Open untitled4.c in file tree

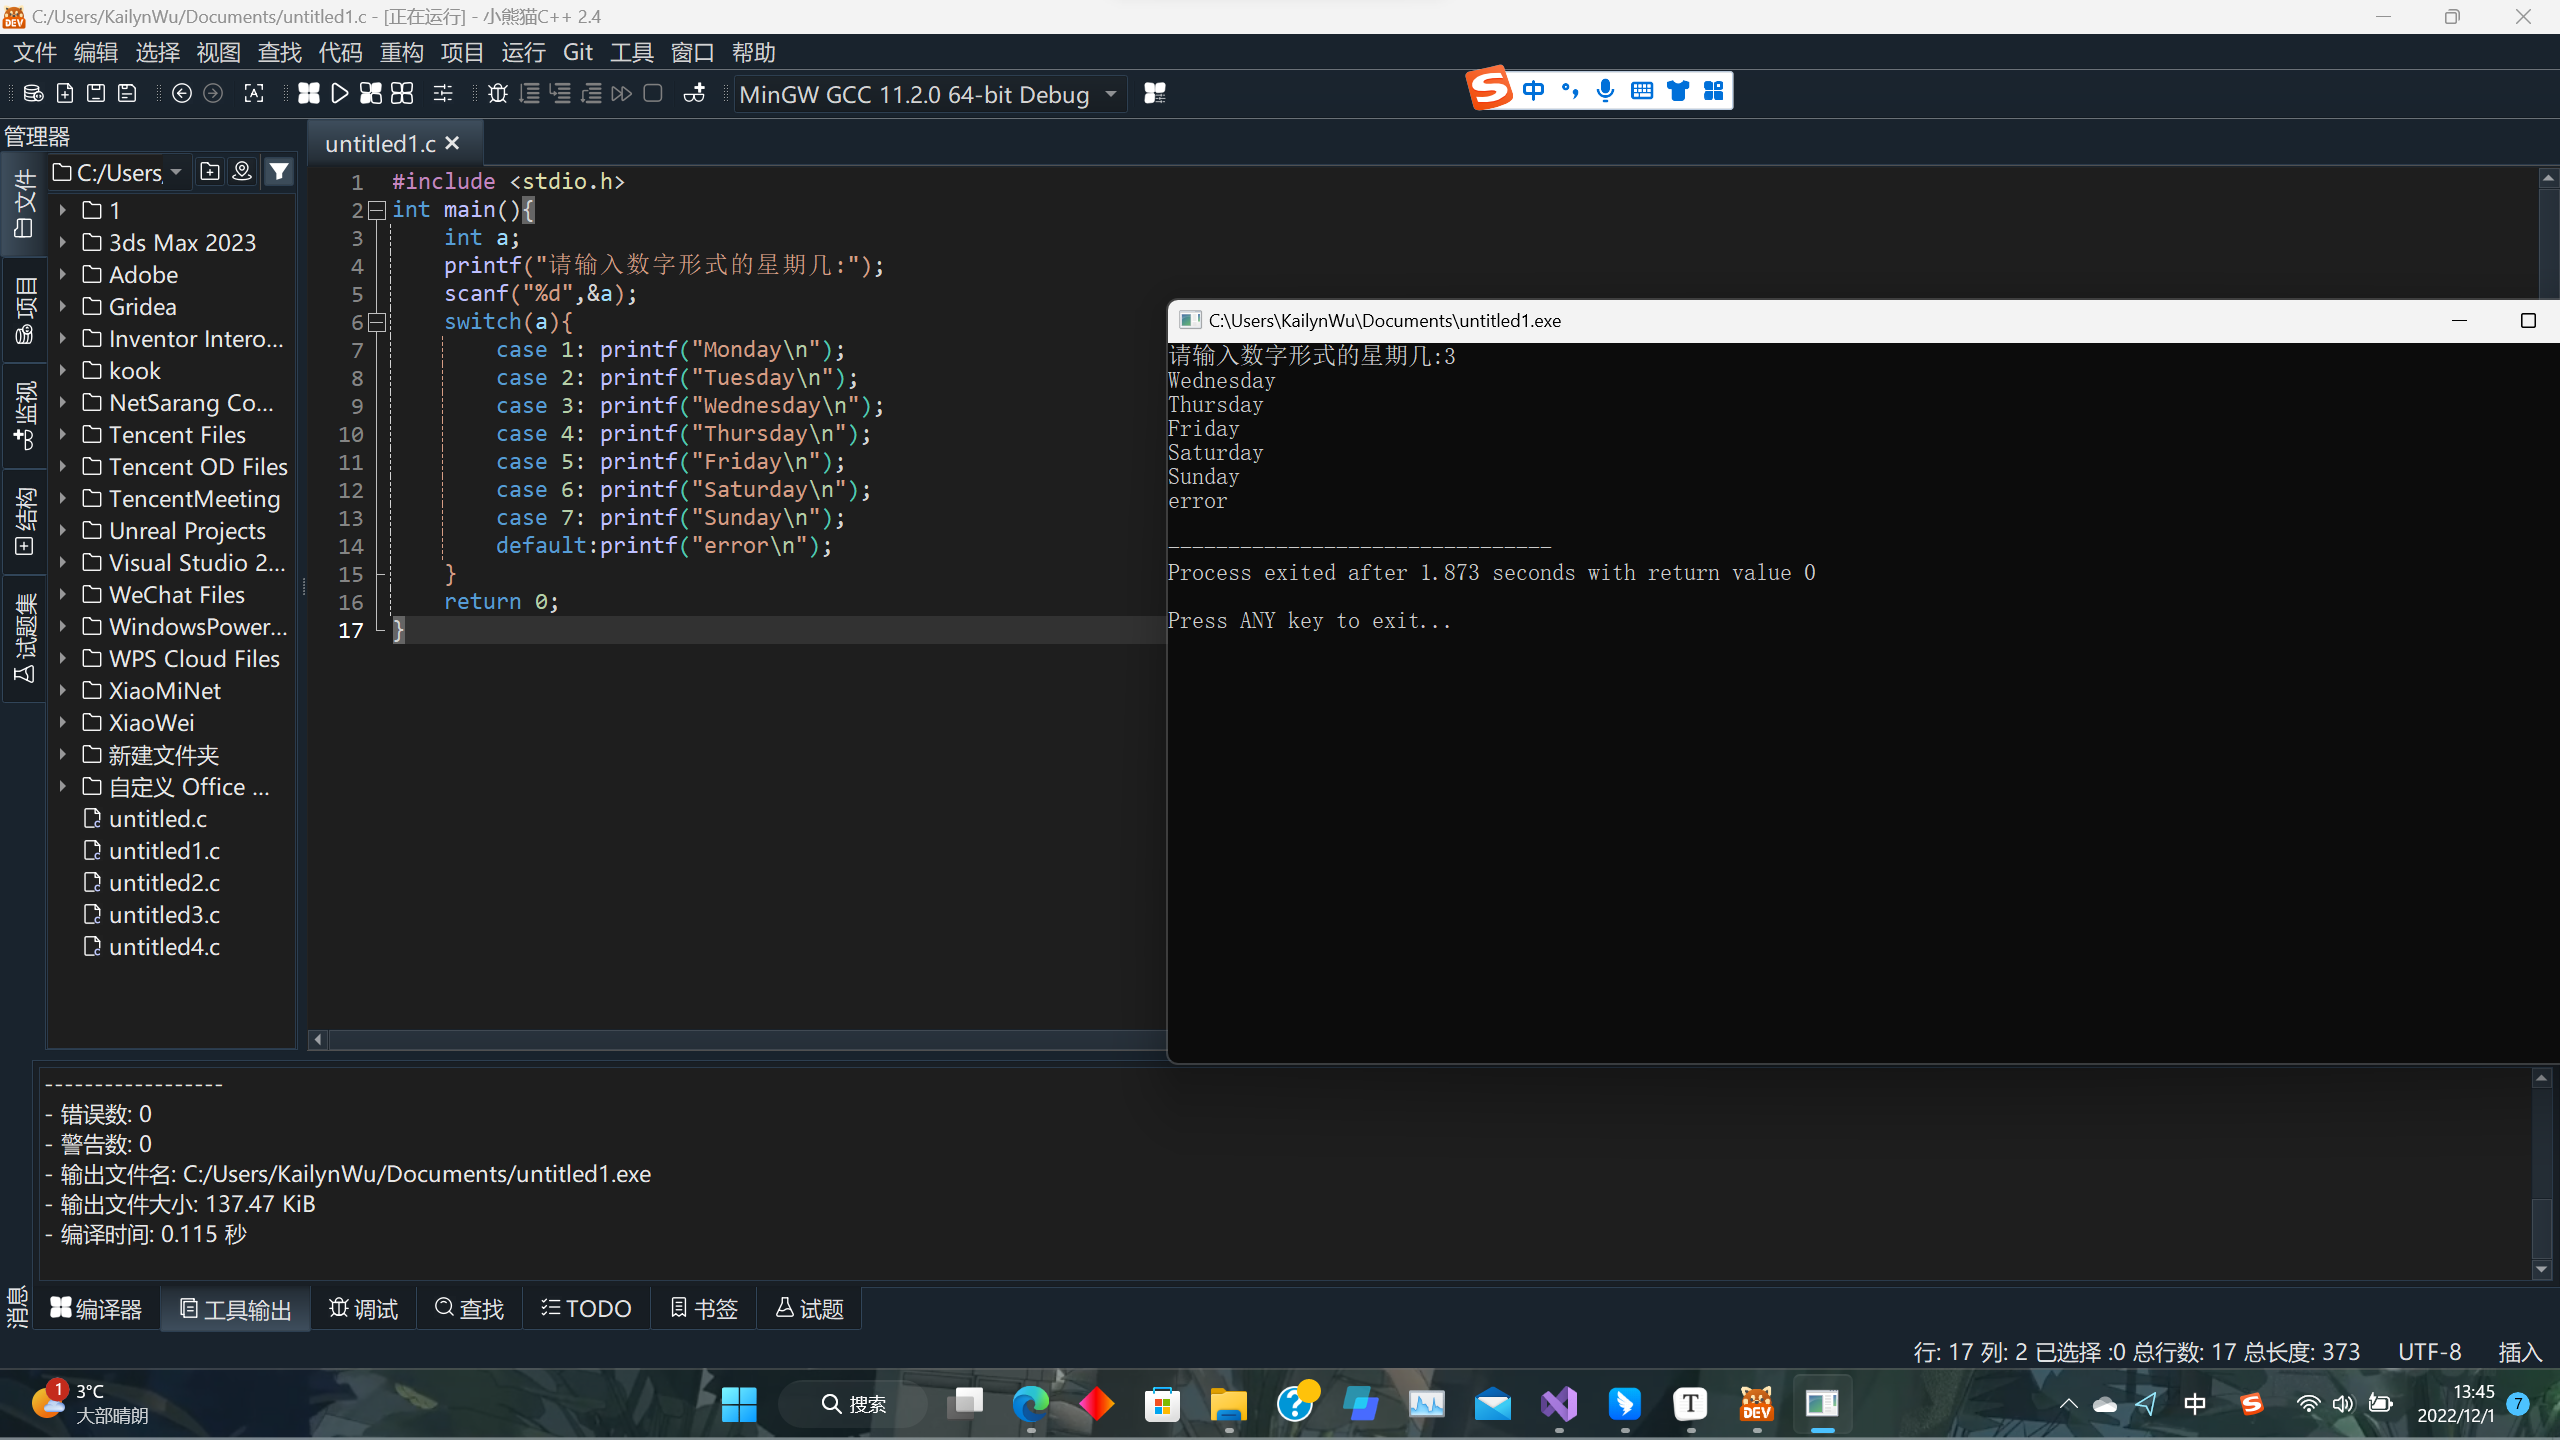click(164, 946)
